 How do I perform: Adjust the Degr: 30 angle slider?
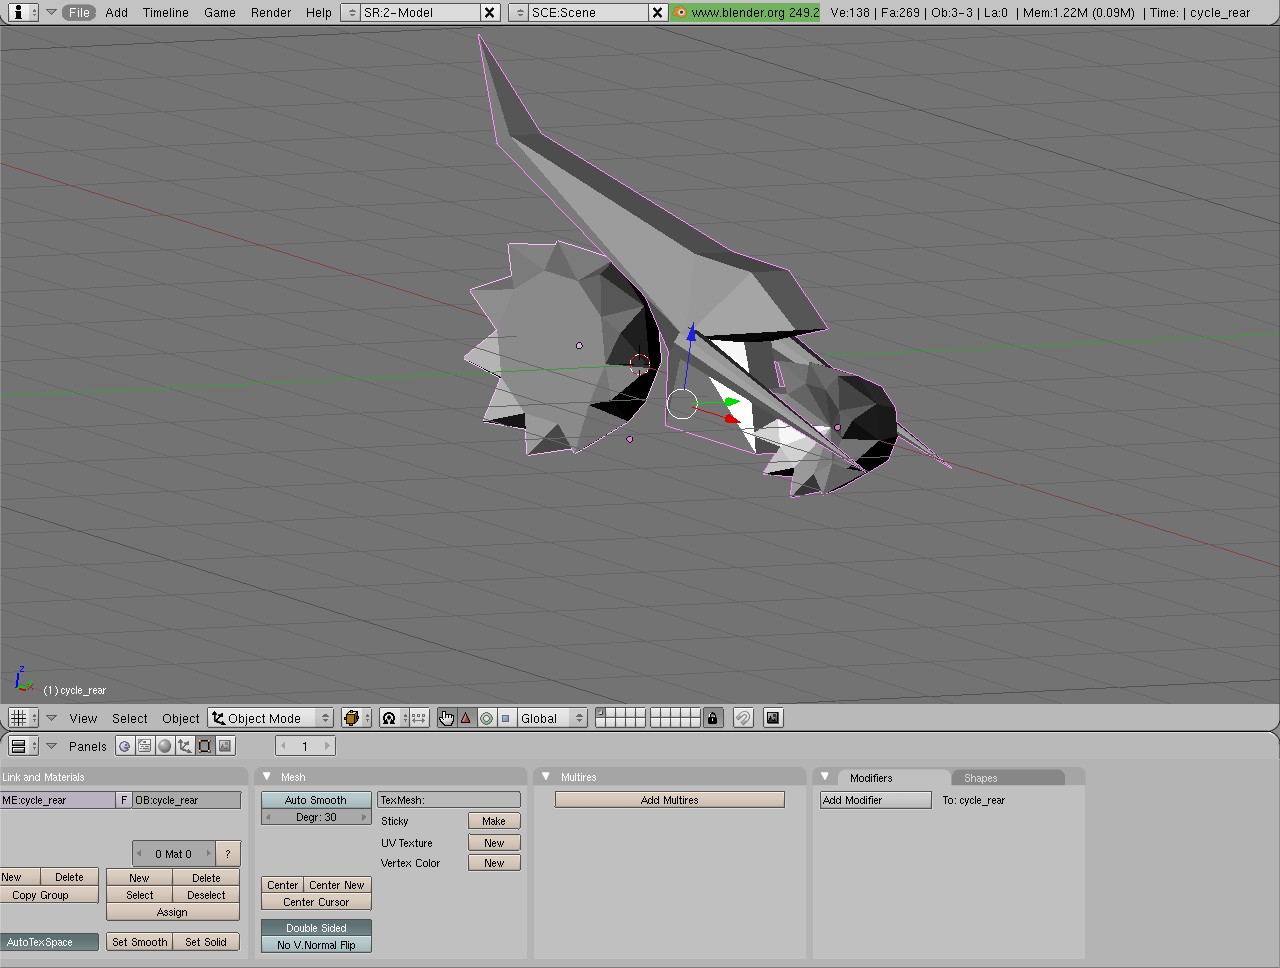pyautogui.click(x=315, y=818)
